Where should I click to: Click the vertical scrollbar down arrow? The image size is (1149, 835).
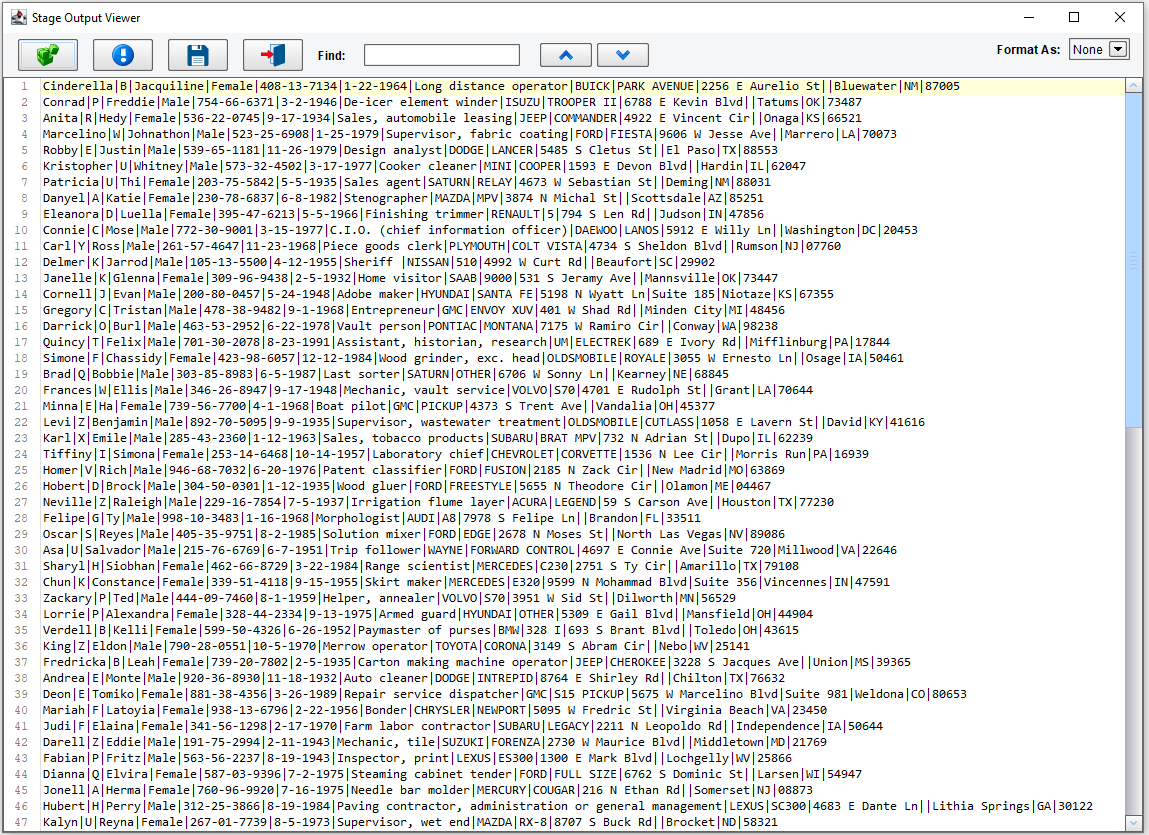(1133, 823)
